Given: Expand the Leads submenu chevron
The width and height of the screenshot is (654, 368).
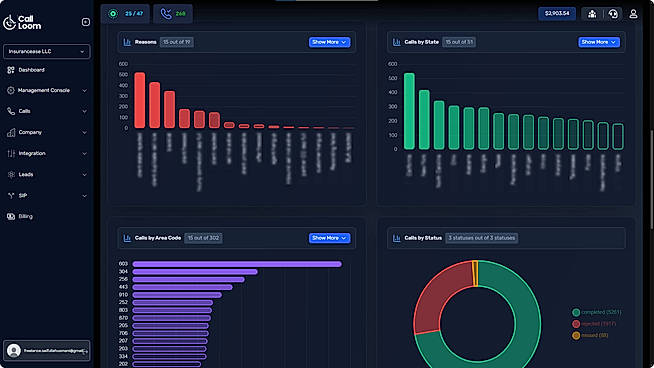Looking at the screenshot, I should tap(84, 175).
